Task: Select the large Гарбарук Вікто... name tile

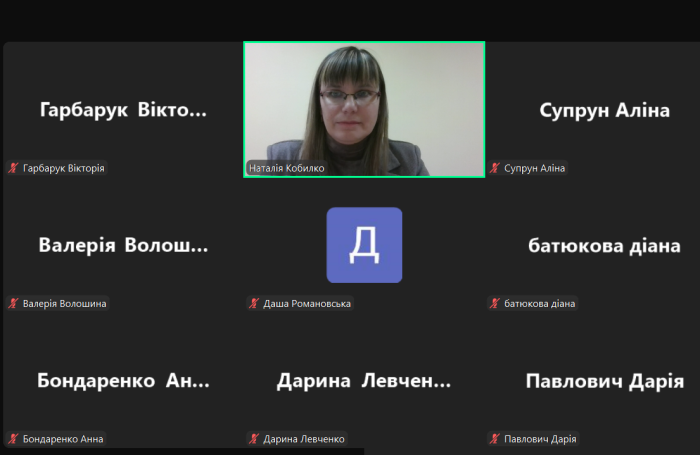Action: [x=123, y=110]
